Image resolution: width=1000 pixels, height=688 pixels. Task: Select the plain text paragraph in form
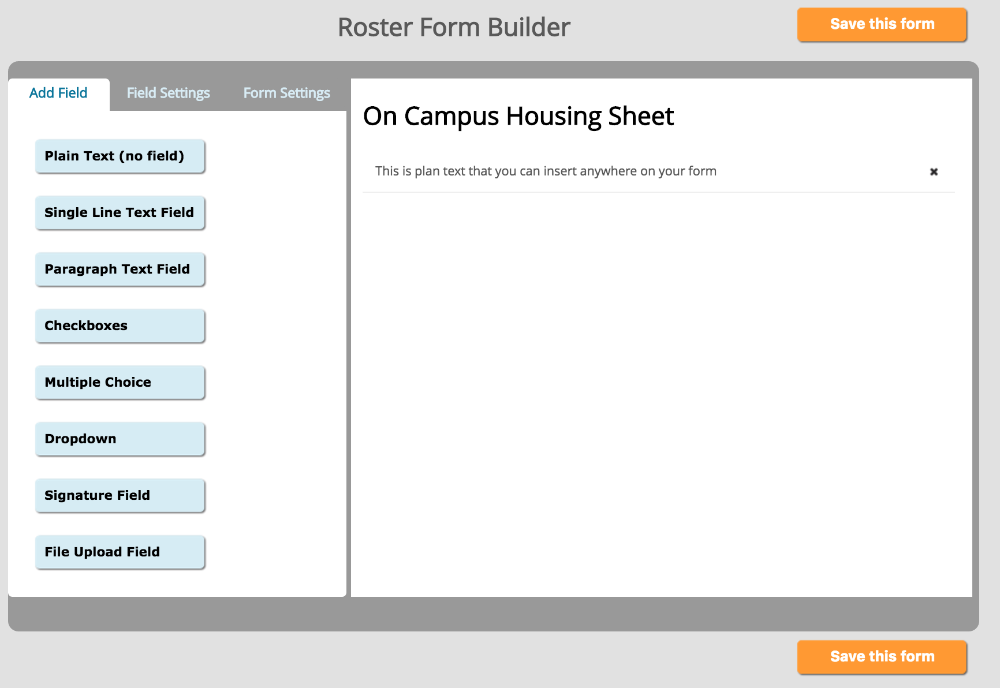546,171
